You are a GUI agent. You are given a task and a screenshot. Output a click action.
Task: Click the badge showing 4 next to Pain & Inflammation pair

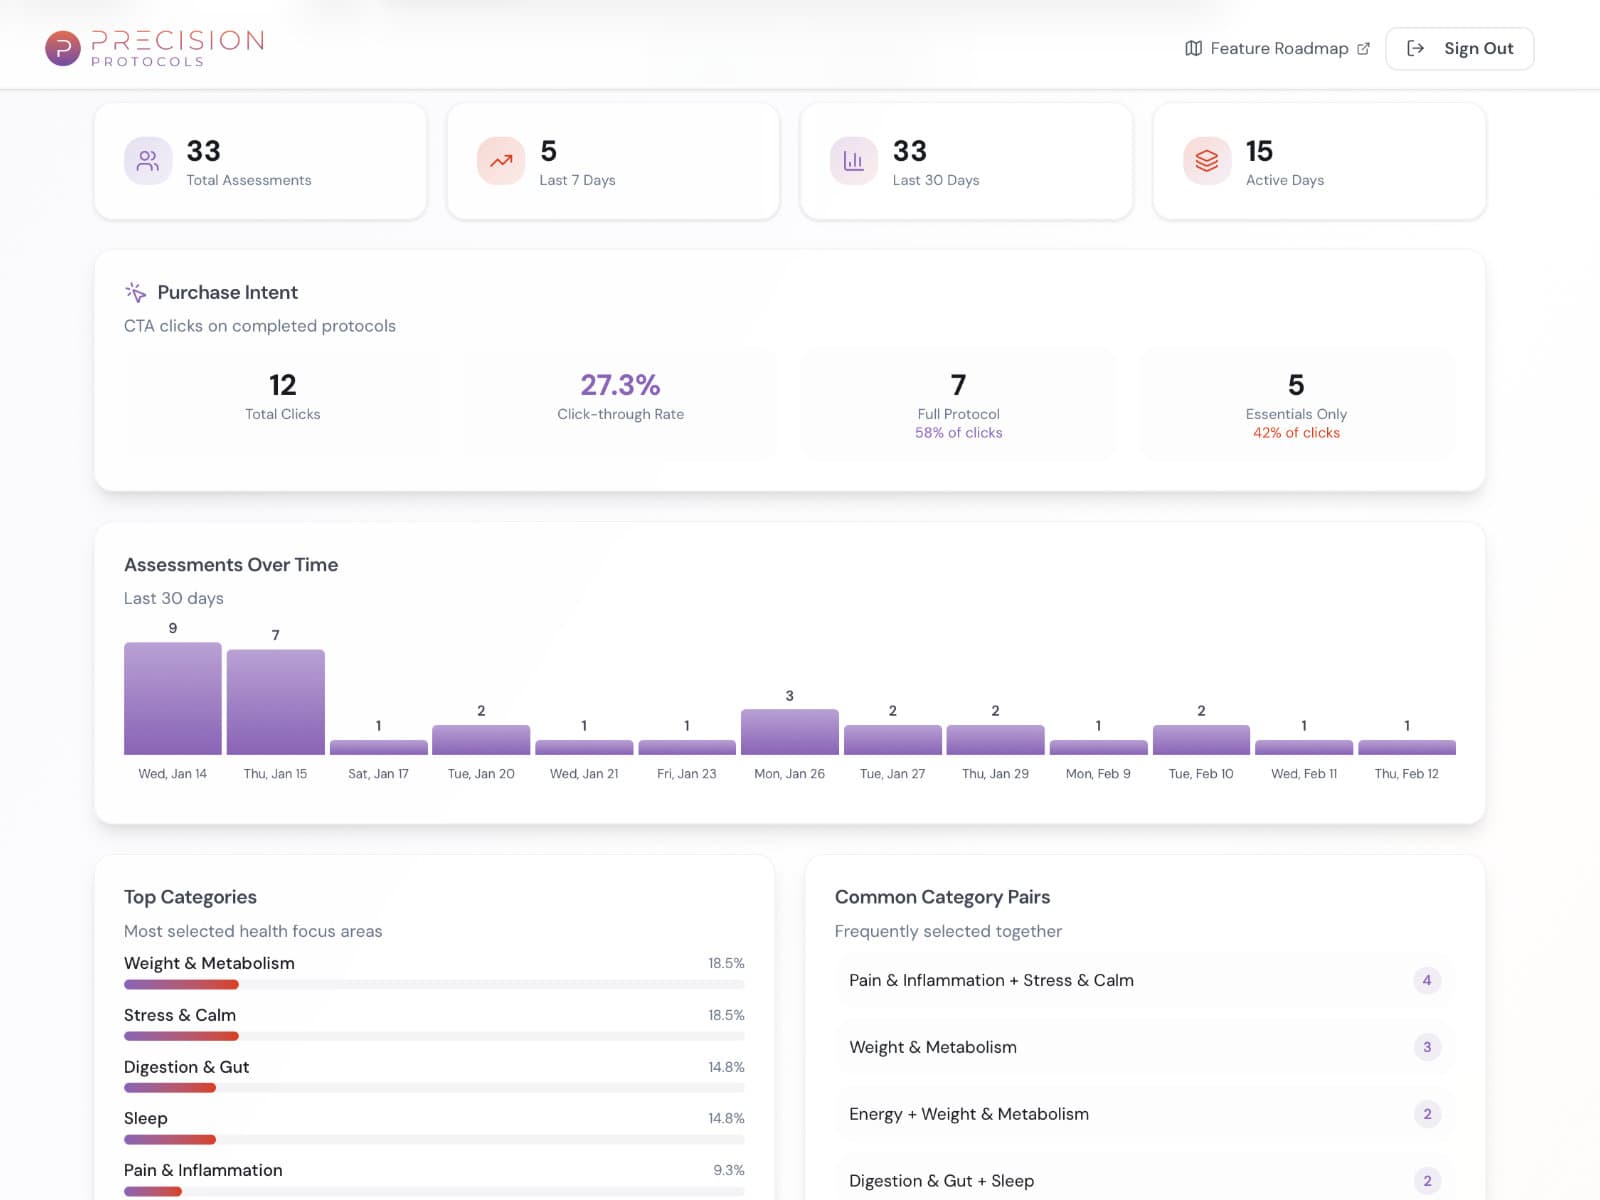(1426, 980)
